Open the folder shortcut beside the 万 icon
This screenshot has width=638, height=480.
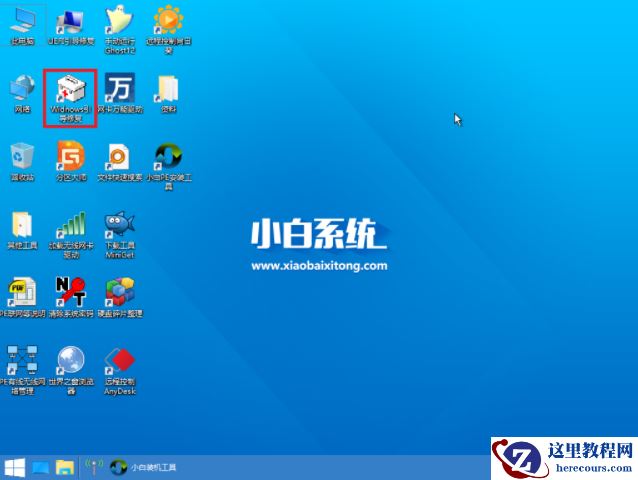[x=168, y=94]
